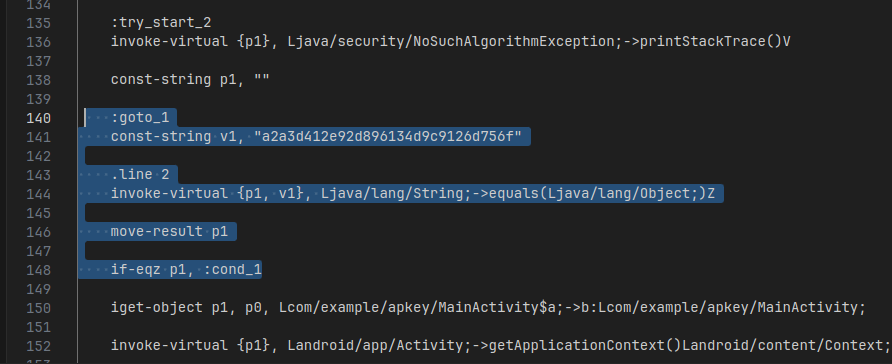Screen dimensions: 892x364
Task: Click line number 136 in gutter
Action: (39, 42)
